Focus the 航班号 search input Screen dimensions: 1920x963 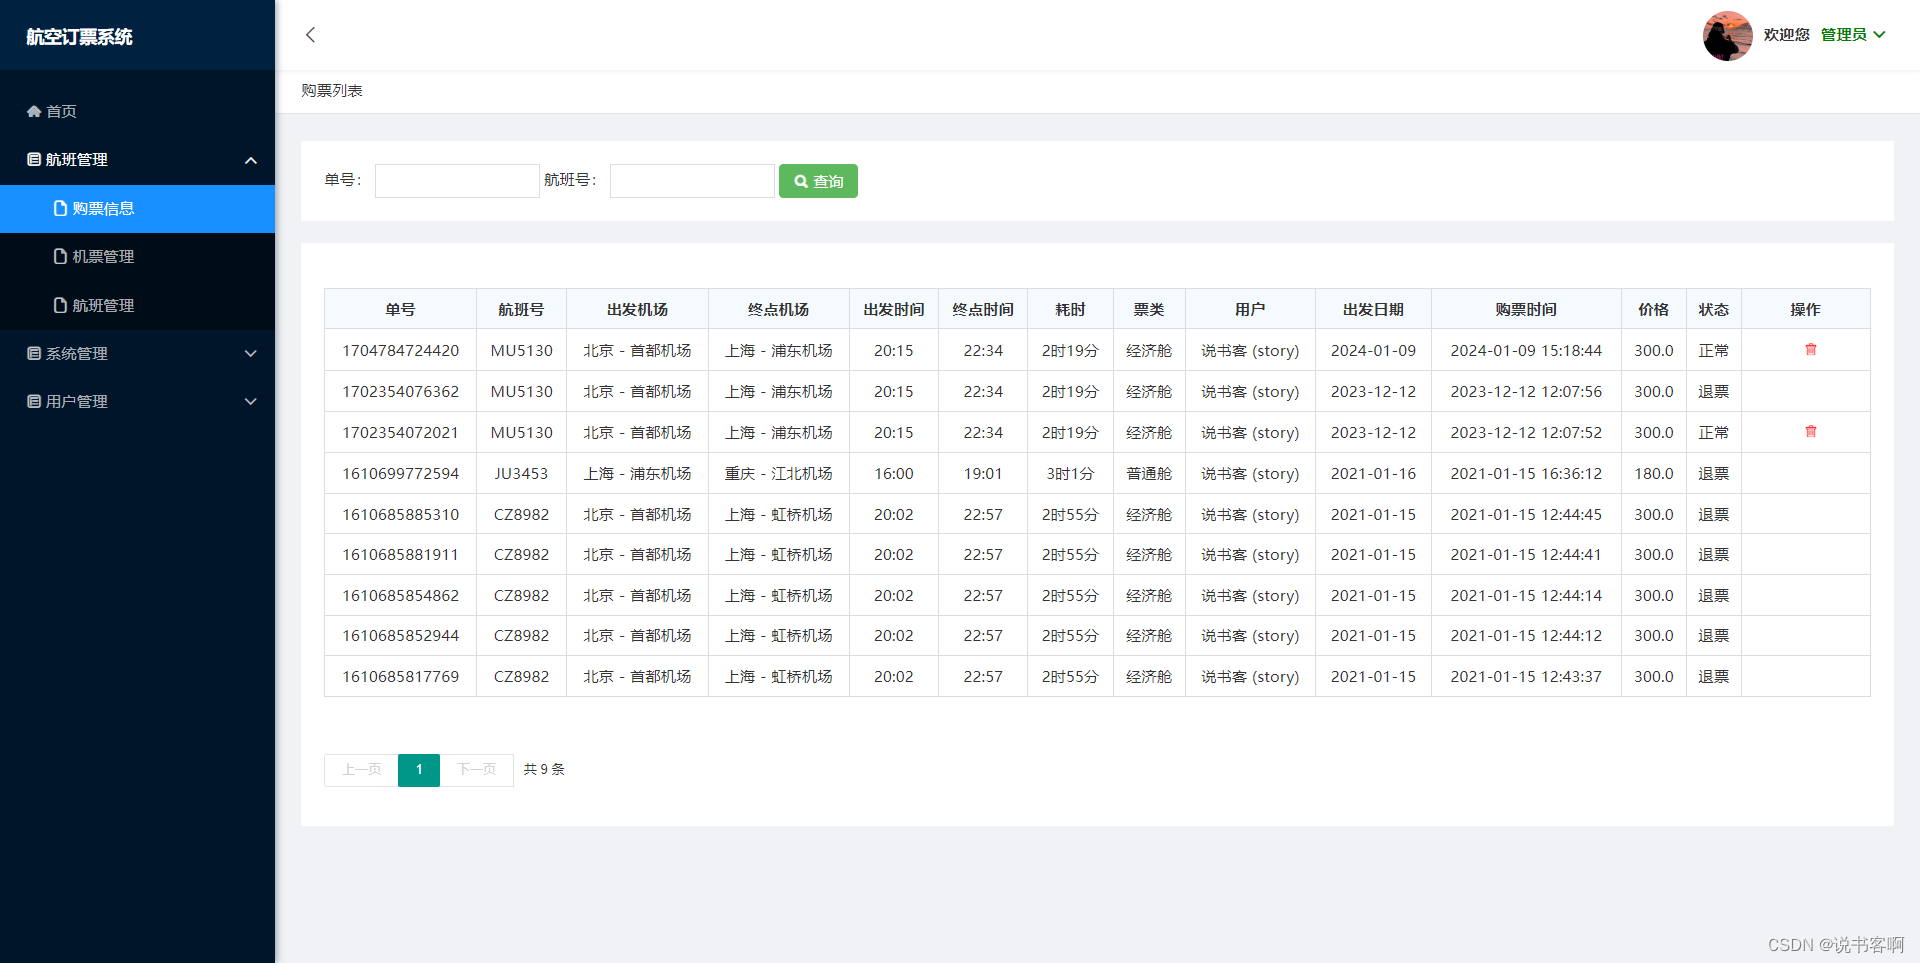click(692, 181)
